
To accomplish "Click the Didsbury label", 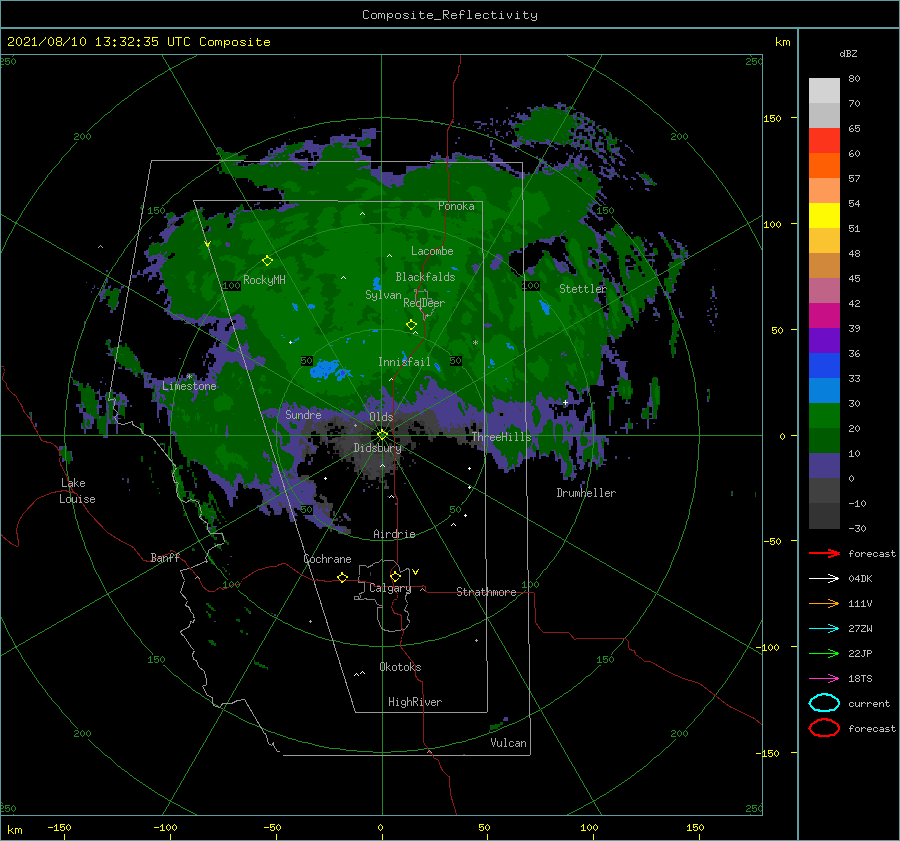I will click(x=377, y=448).
